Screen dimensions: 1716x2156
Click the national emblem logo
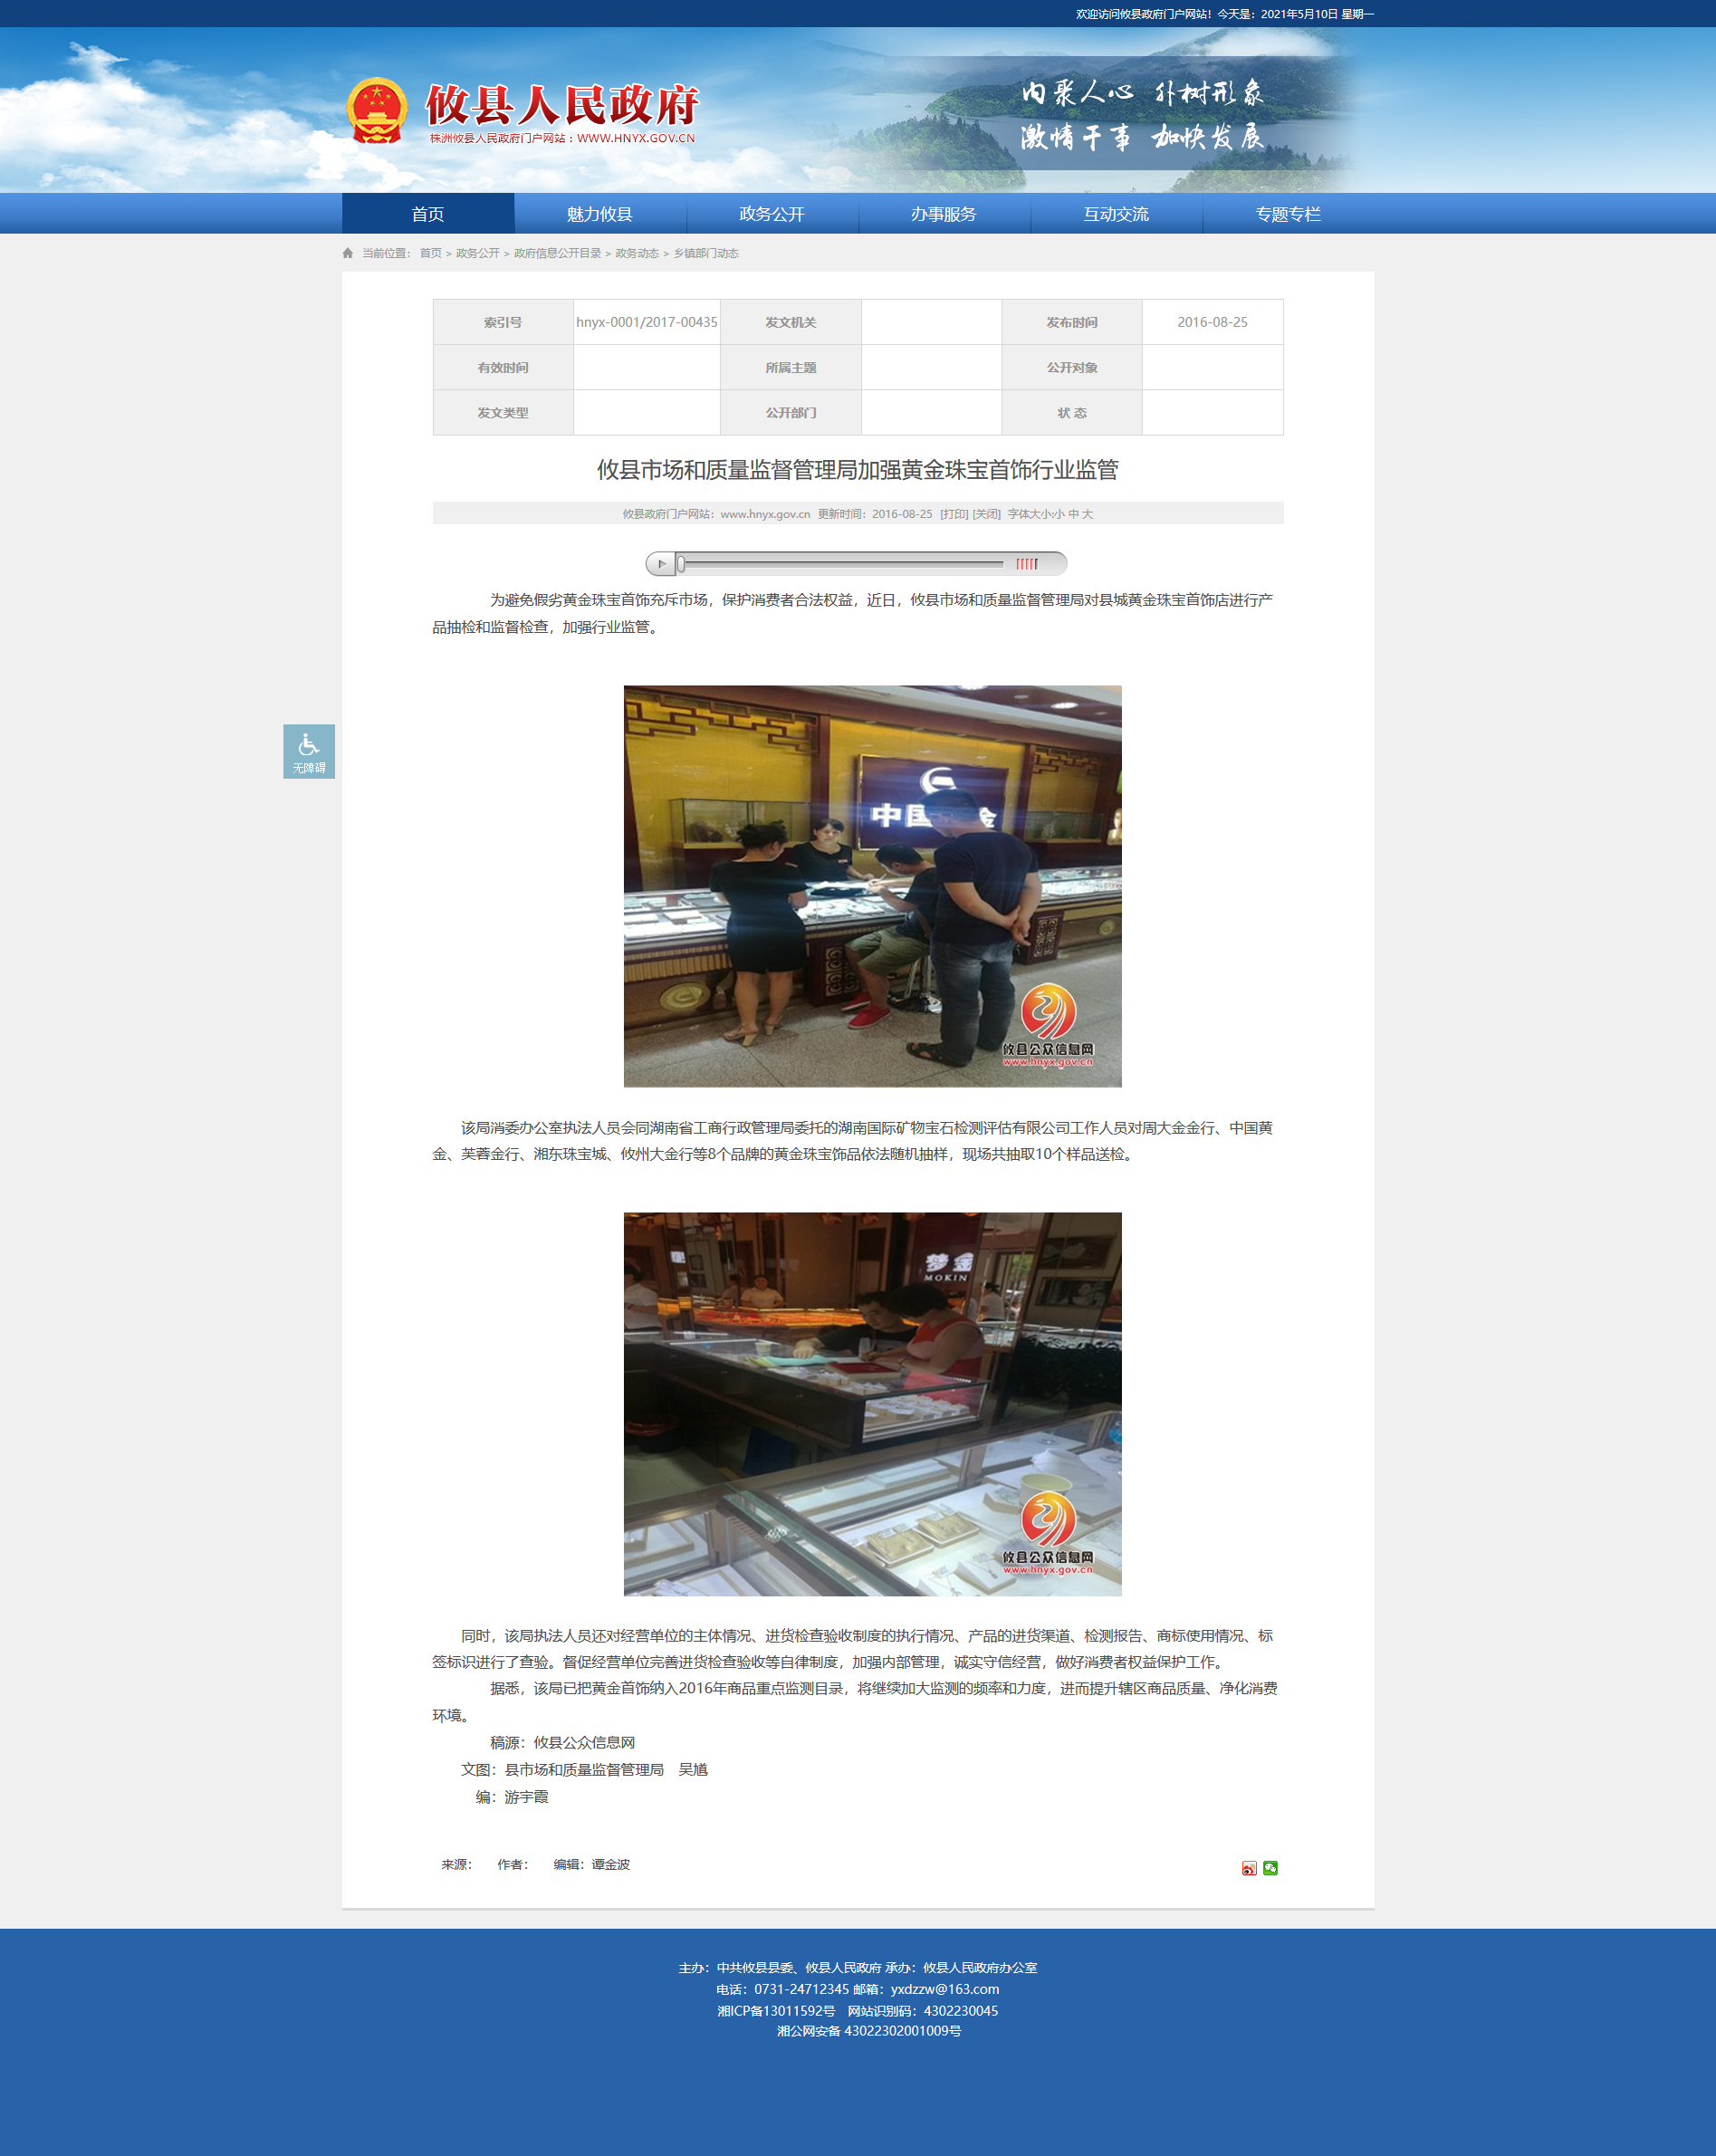377,110
